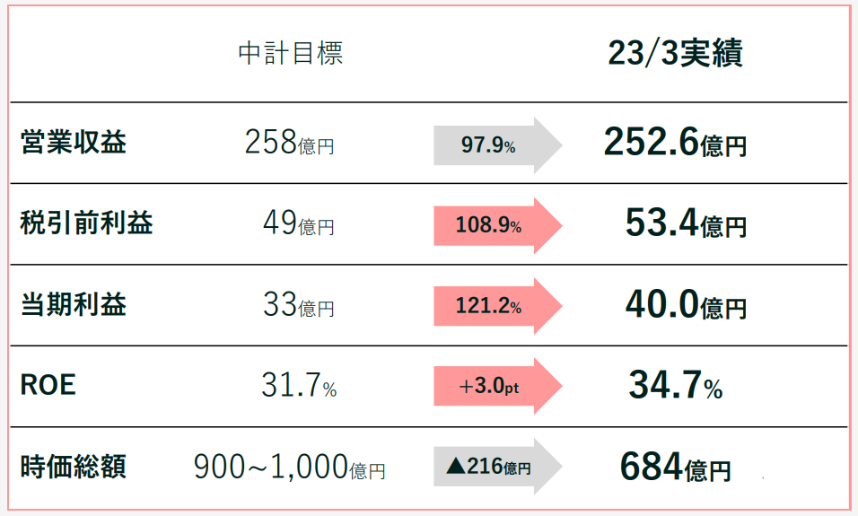Select the 34.7% ROE result

[675, 386]
